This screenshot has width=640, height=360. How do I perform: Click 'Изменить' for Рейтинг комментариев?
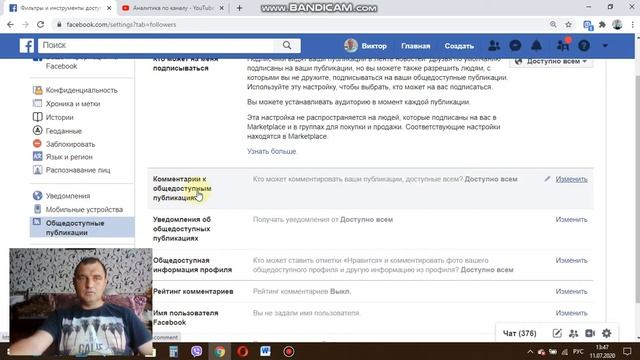click(571, 291)
